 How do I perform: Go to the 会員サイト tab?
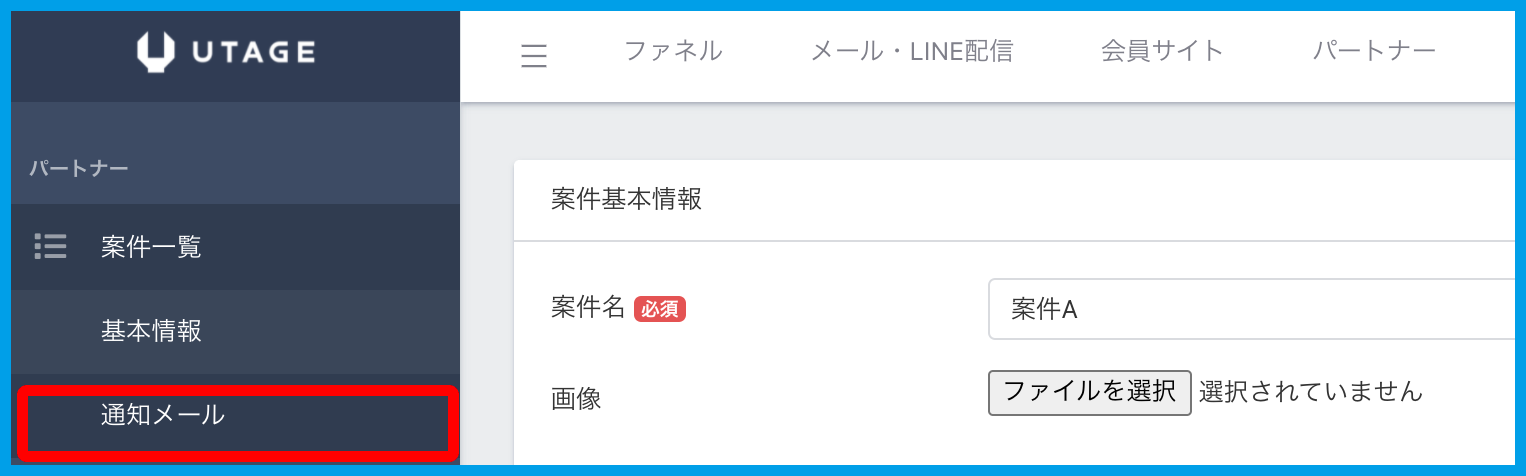(x=1162, y=51)
